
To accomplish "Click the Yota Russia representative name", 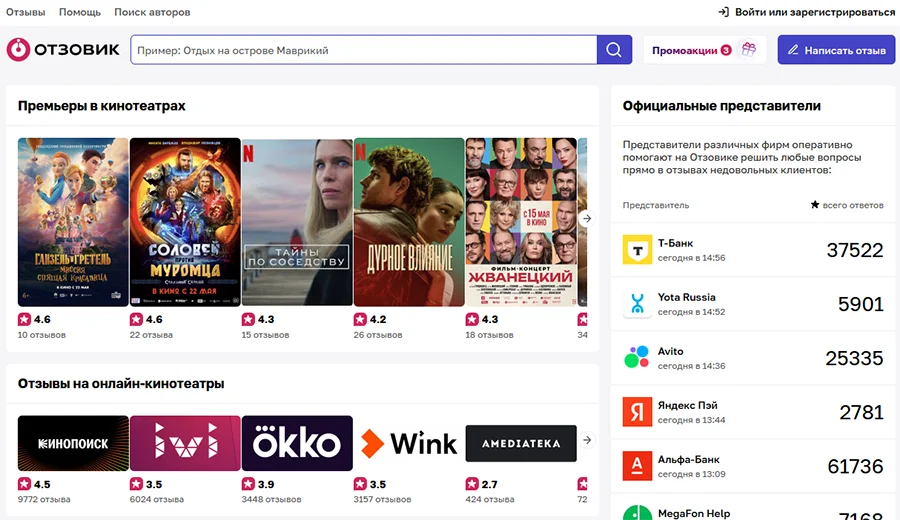I will pyautogui.click(x=686, y=297).
